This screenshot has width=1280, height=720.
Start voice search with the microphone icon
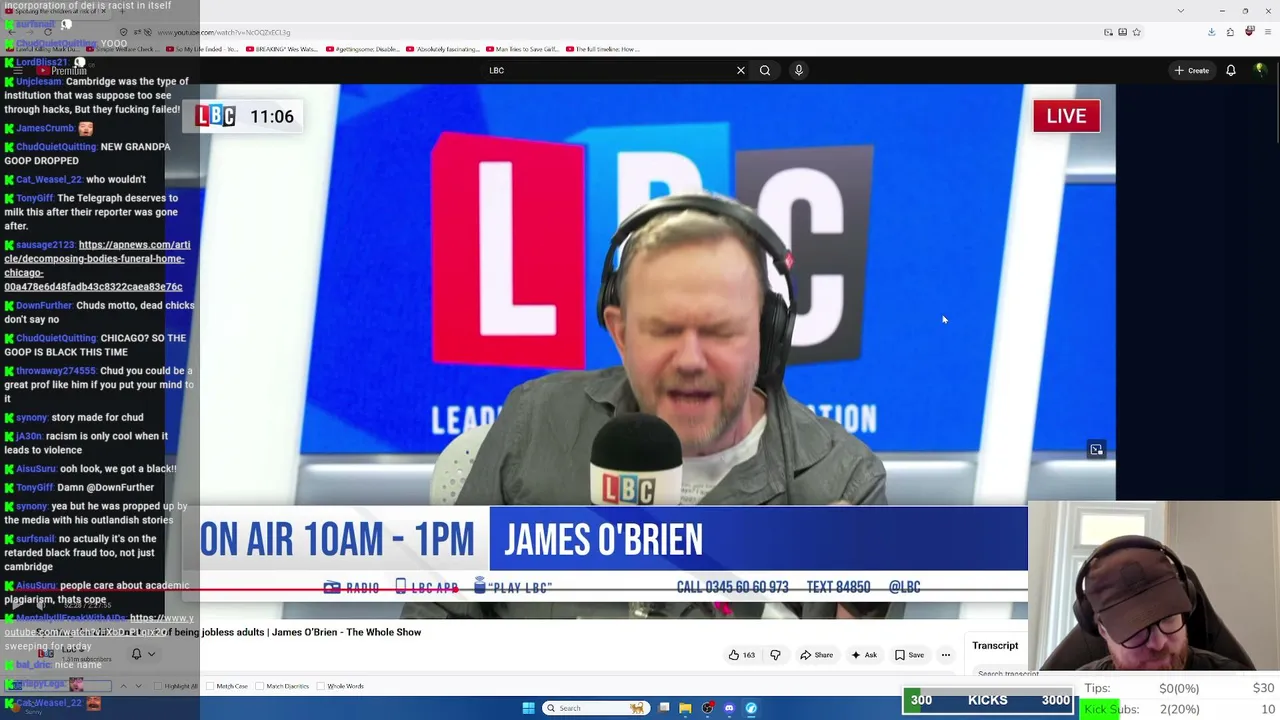[x=798, y=70]
